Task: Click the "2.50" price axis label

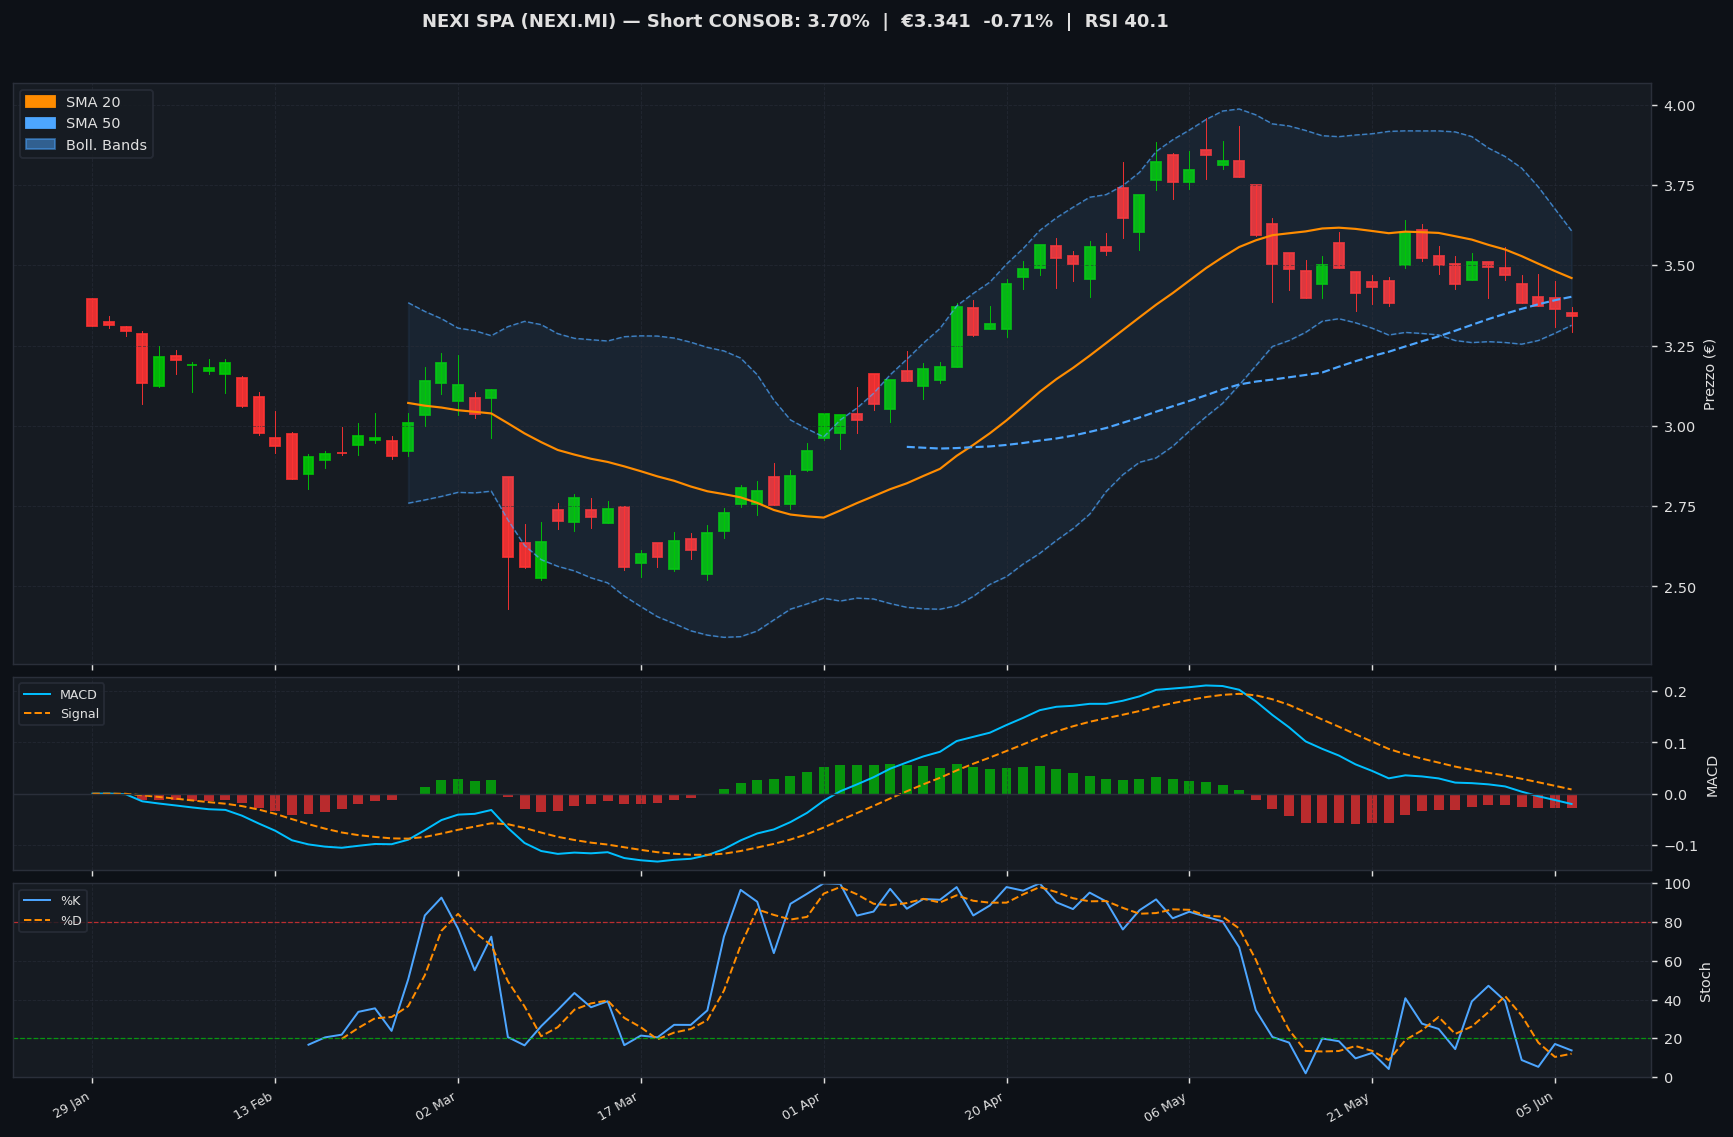Action: click(1679, 588)
